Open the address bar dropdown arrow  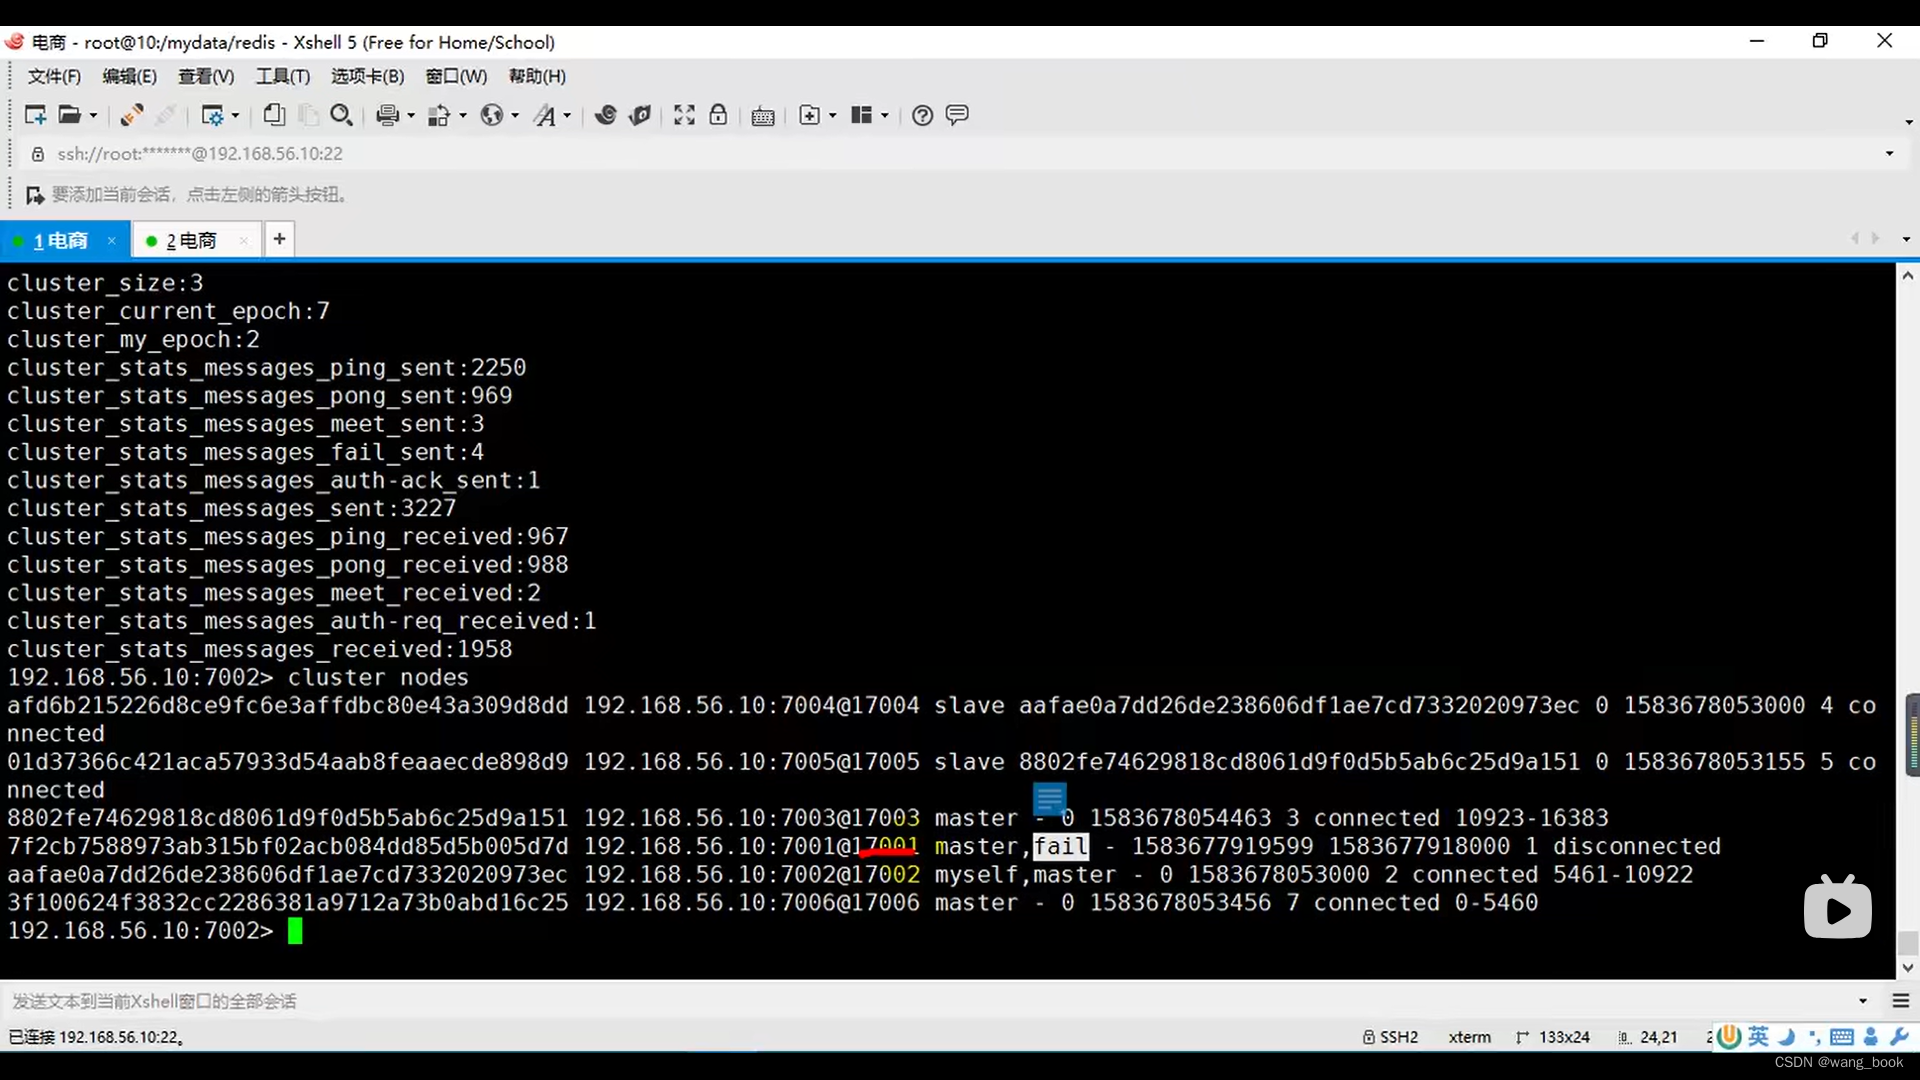[1889, 153]
